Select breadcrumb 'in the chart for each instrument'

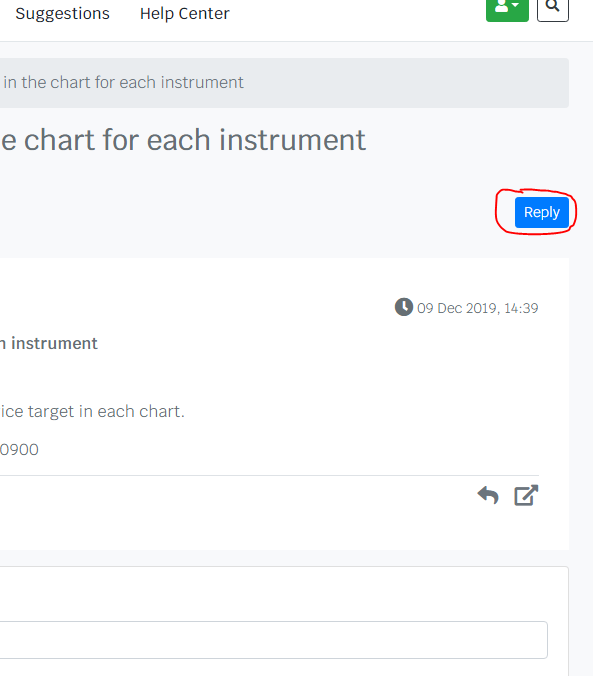click(123, 82)
